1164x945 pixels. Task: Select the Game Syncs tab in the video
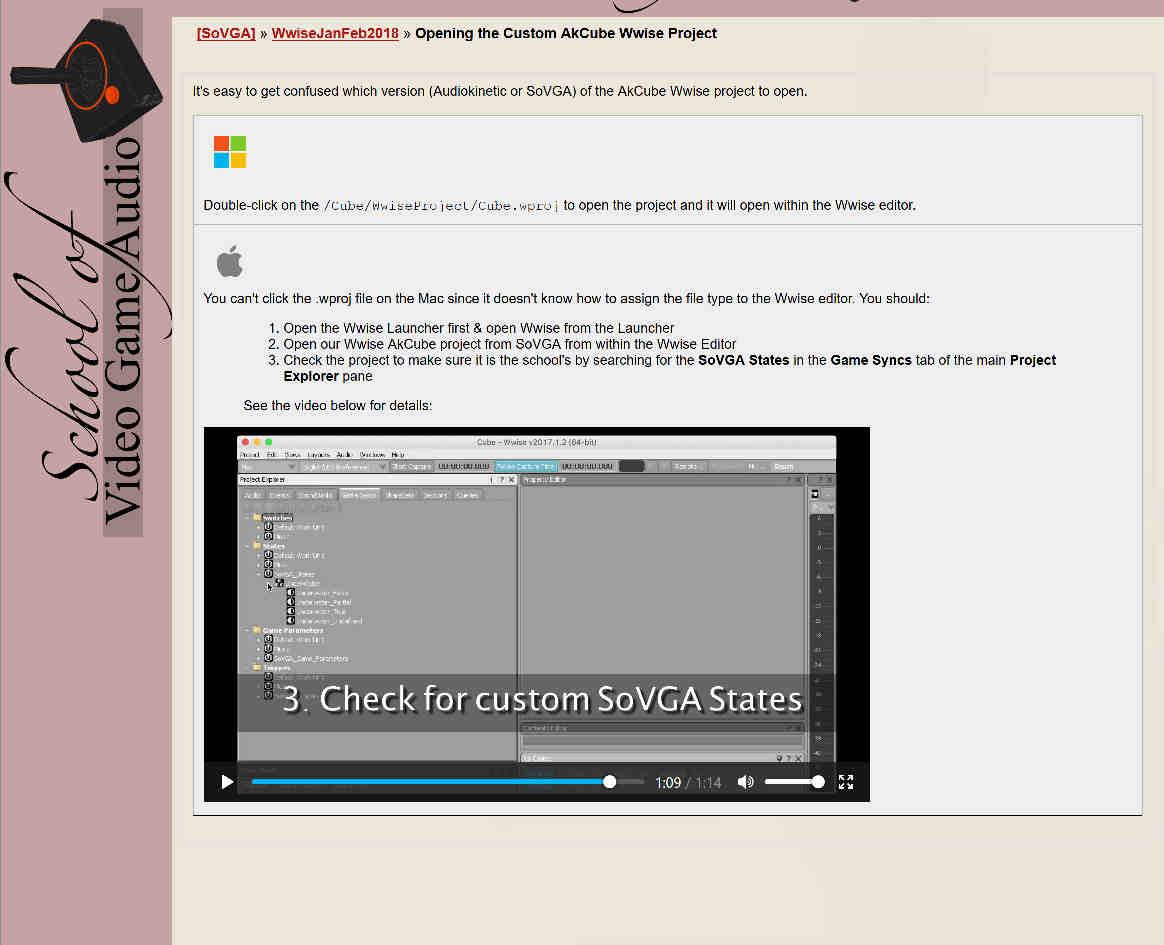point(359,495)
